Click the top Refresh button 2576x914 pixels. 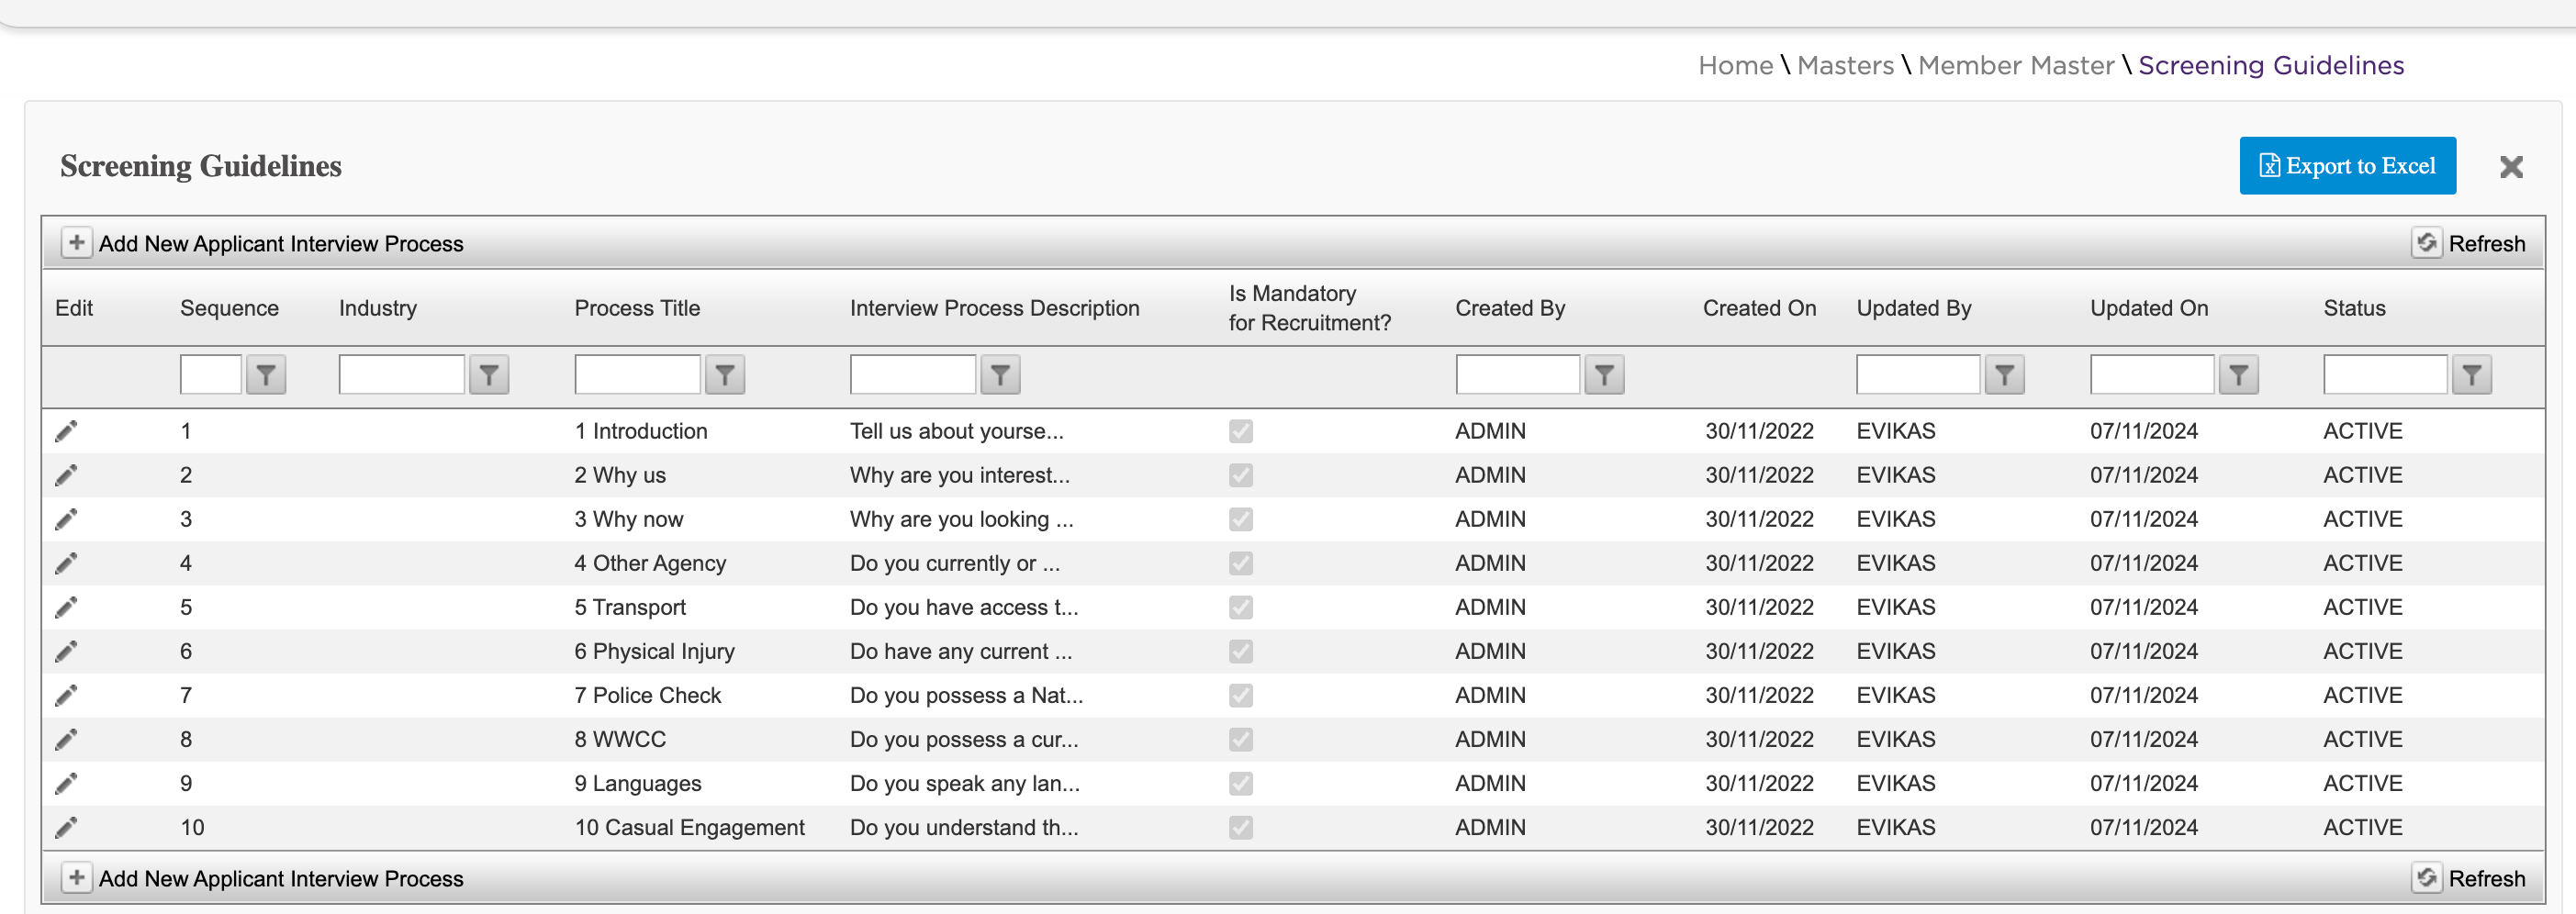(x=2469, y=243)
